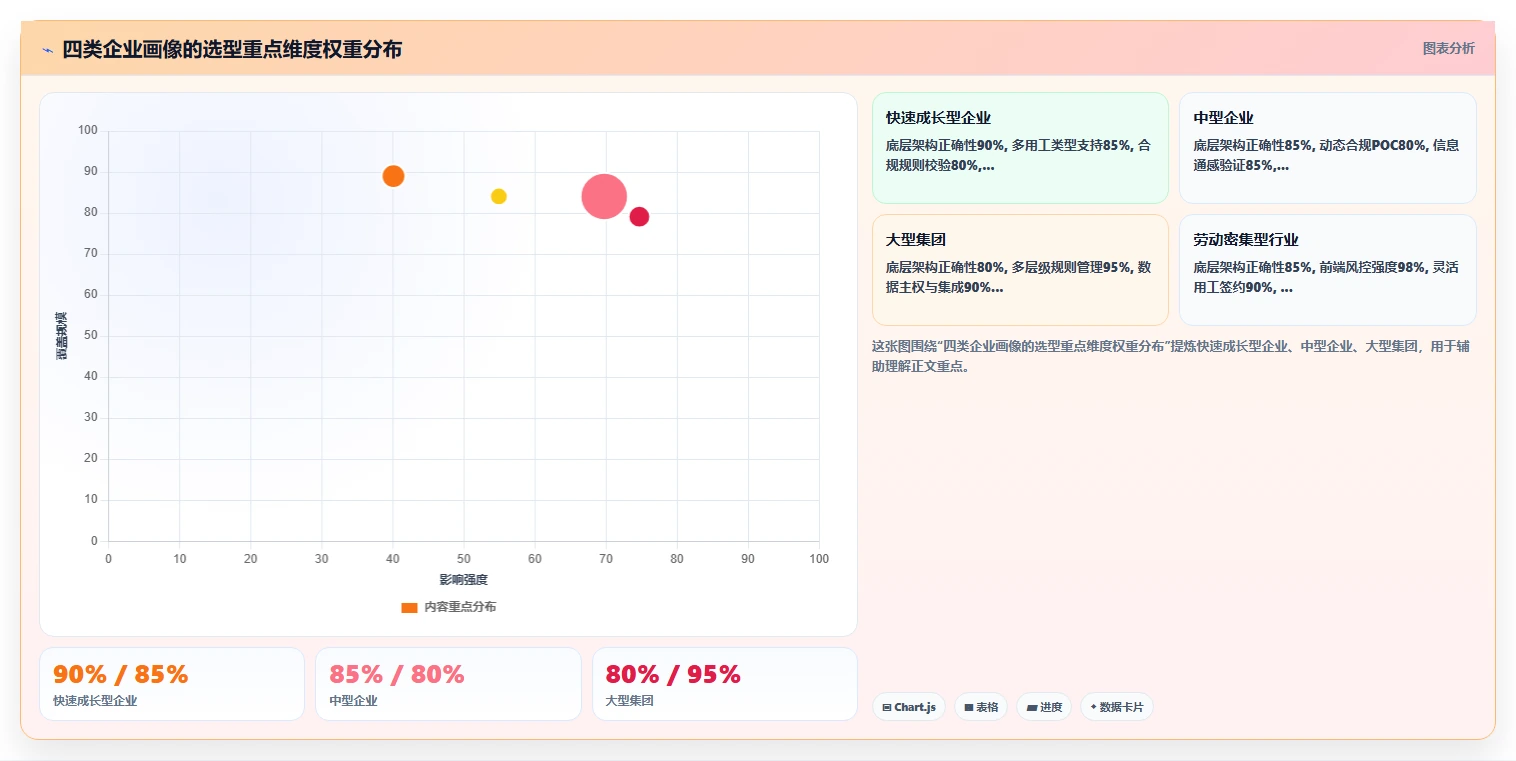
Task: Open the 中型企业 description card
Action: coord(1327,148)
